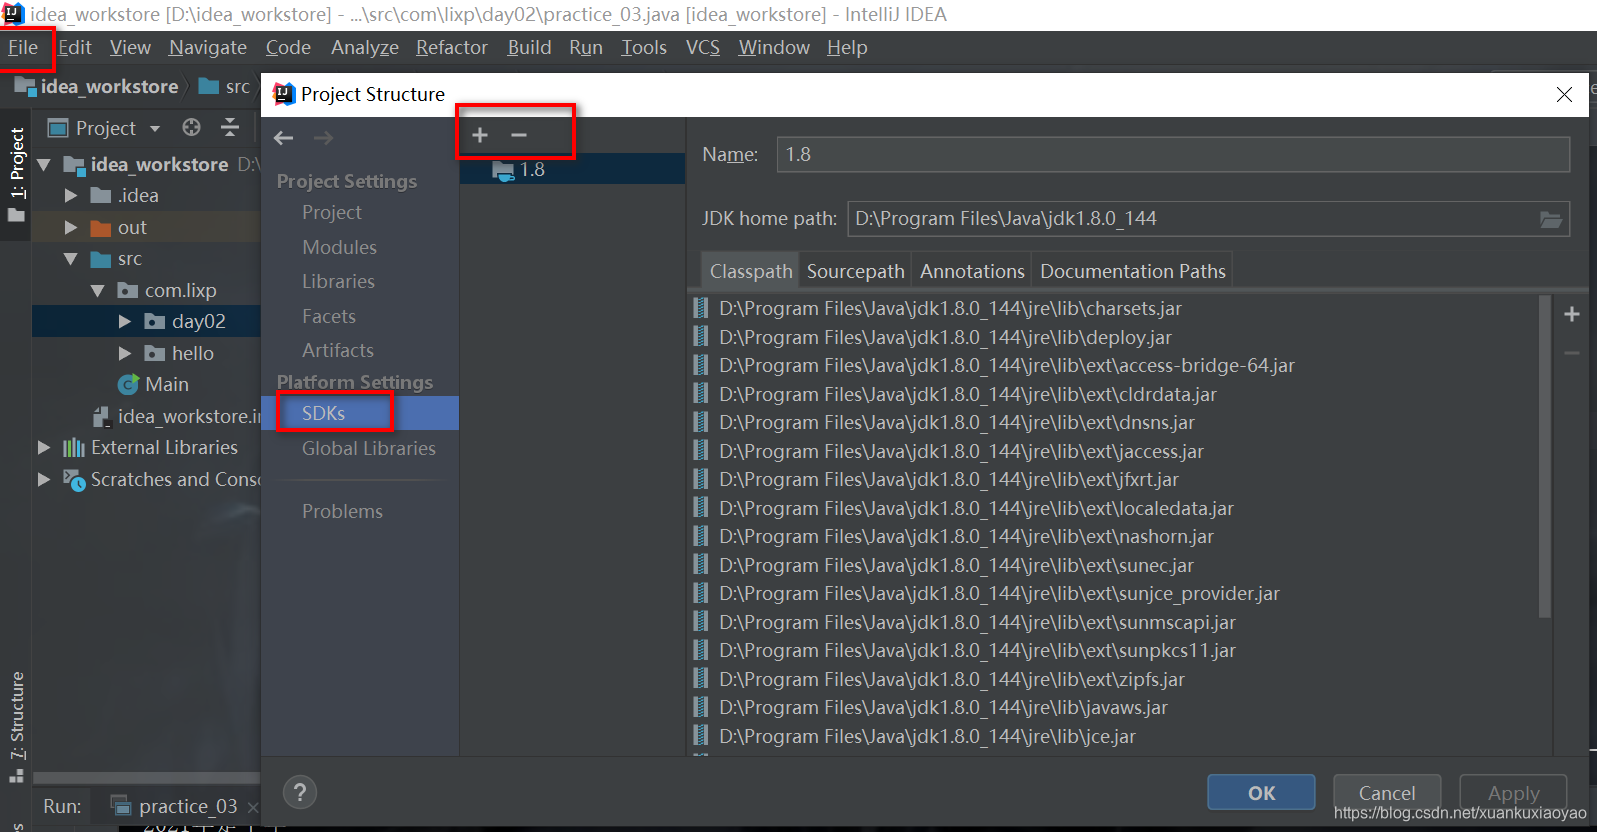Switch to the Sourcepath tab
This screenshot has width=1597, height=832.
856,271
